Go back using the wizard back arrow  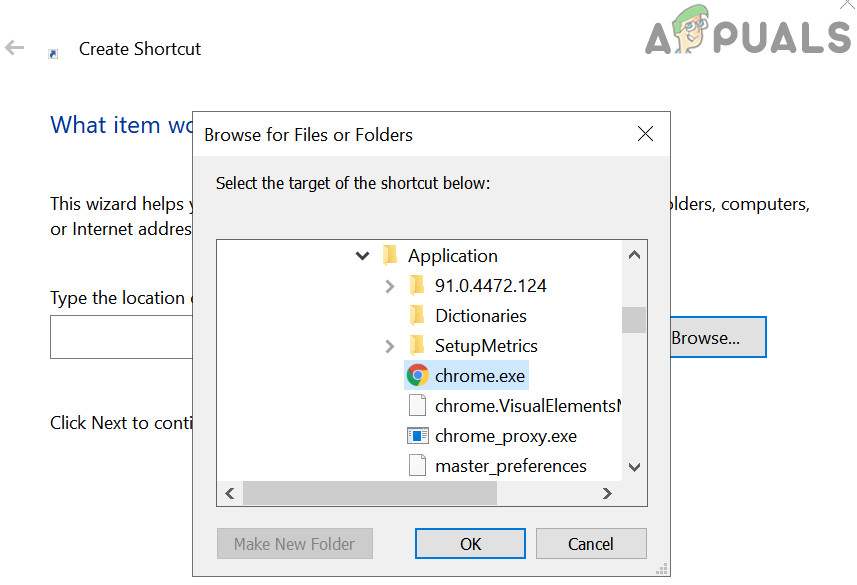tap(15, 48)
